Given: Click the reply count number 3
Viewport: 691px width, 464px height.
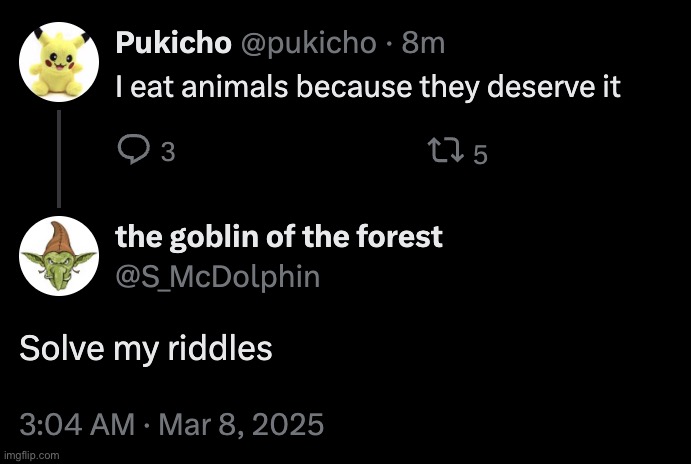Looking at the screenshot, I should pyautogui.click(x=168, y=152).
